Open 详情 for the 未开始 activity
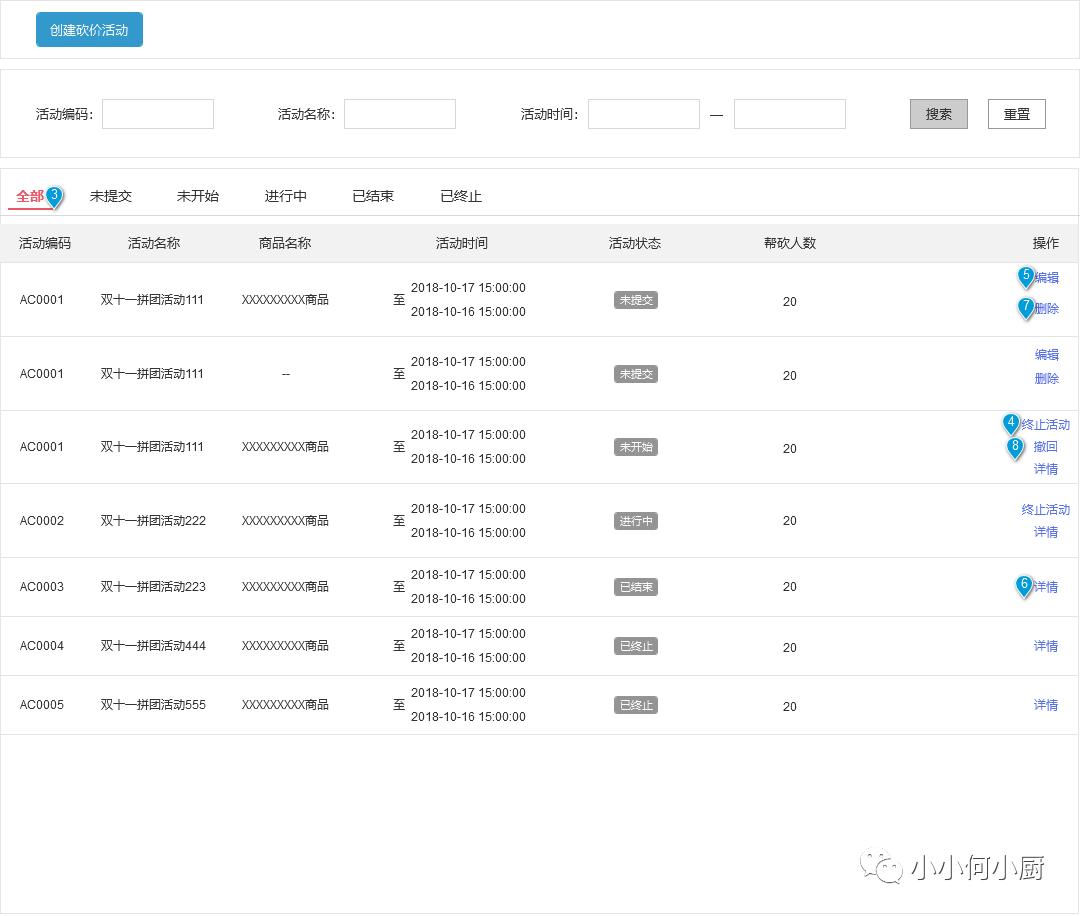The image size is (1080, 916). pos(1046,469)
